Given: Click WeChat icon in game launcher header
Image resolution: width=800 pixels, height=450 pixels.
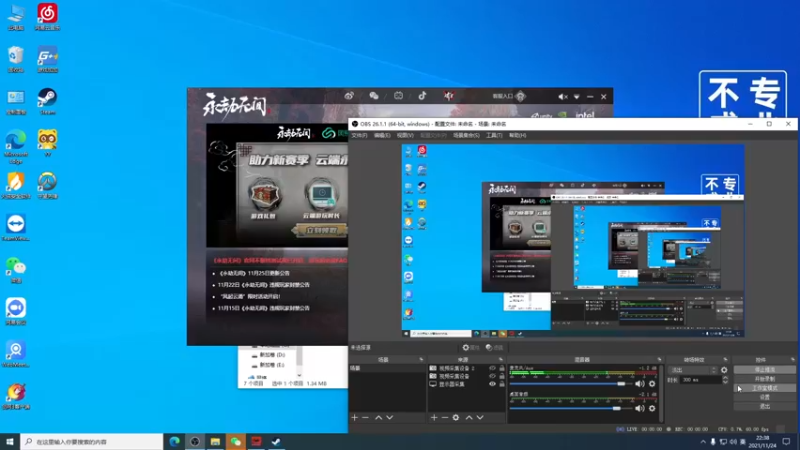Looking at the screenshot, I should (x=374, y=96).
